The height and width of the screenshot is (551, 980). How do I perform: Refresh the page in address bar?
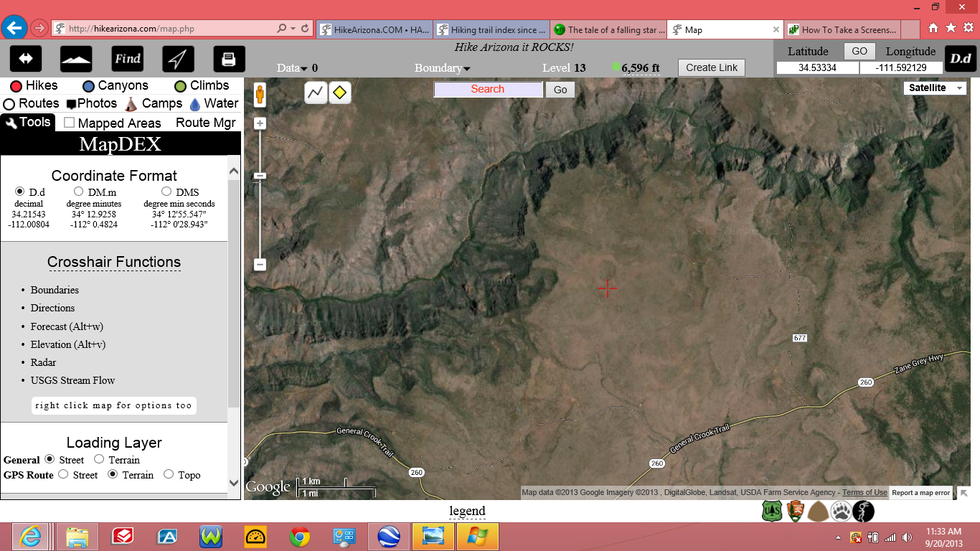(x=305, y=28)
